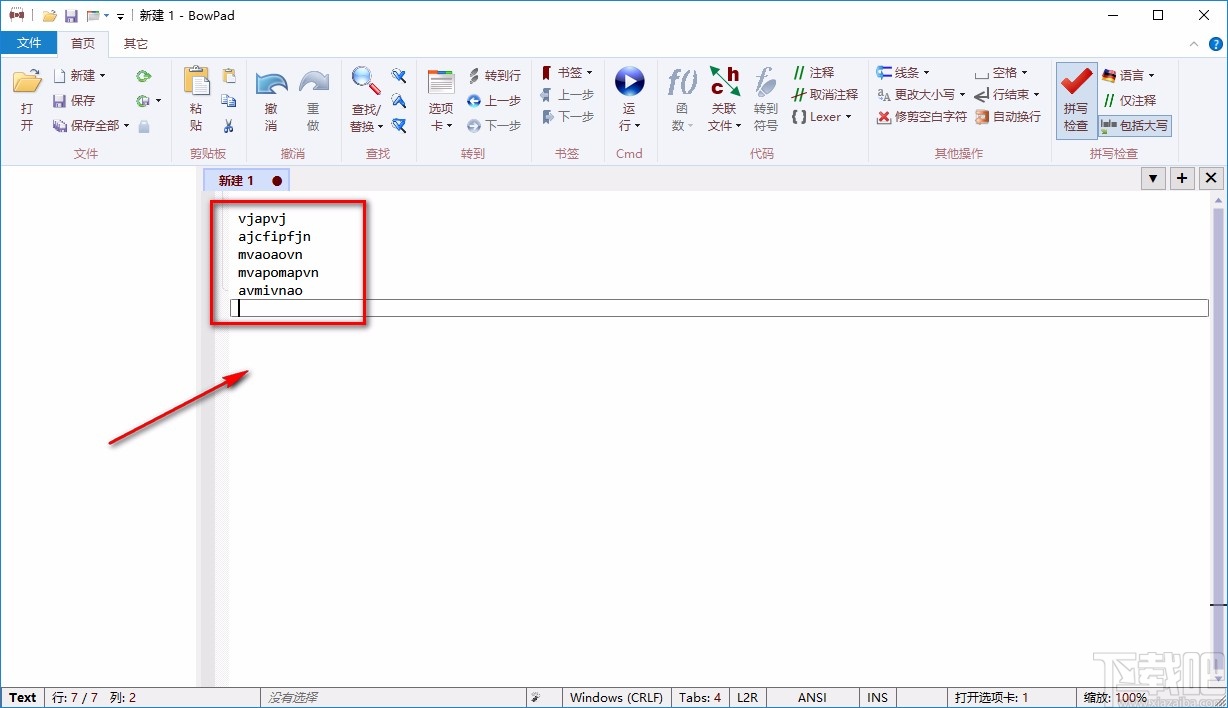Screen dimensions: 1228x708
Task: Expand the 线条 lines dropdown
Action: [926, 73]
